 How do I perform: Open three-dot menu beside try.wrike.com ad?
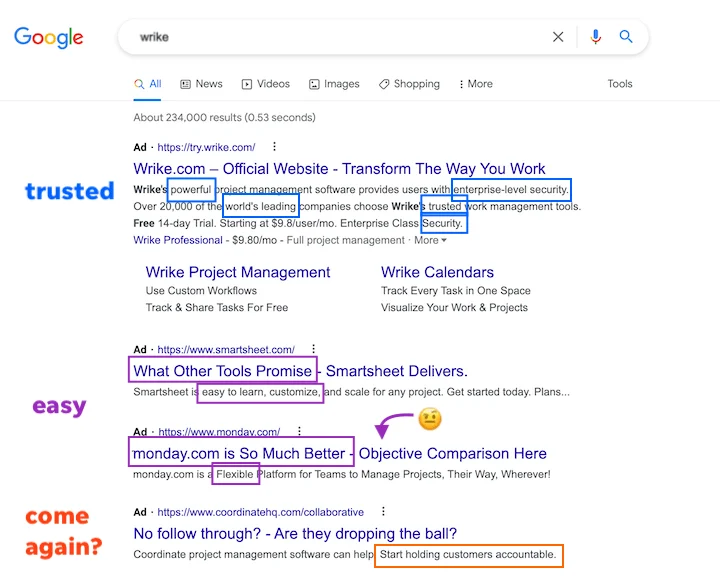[275, 147]
